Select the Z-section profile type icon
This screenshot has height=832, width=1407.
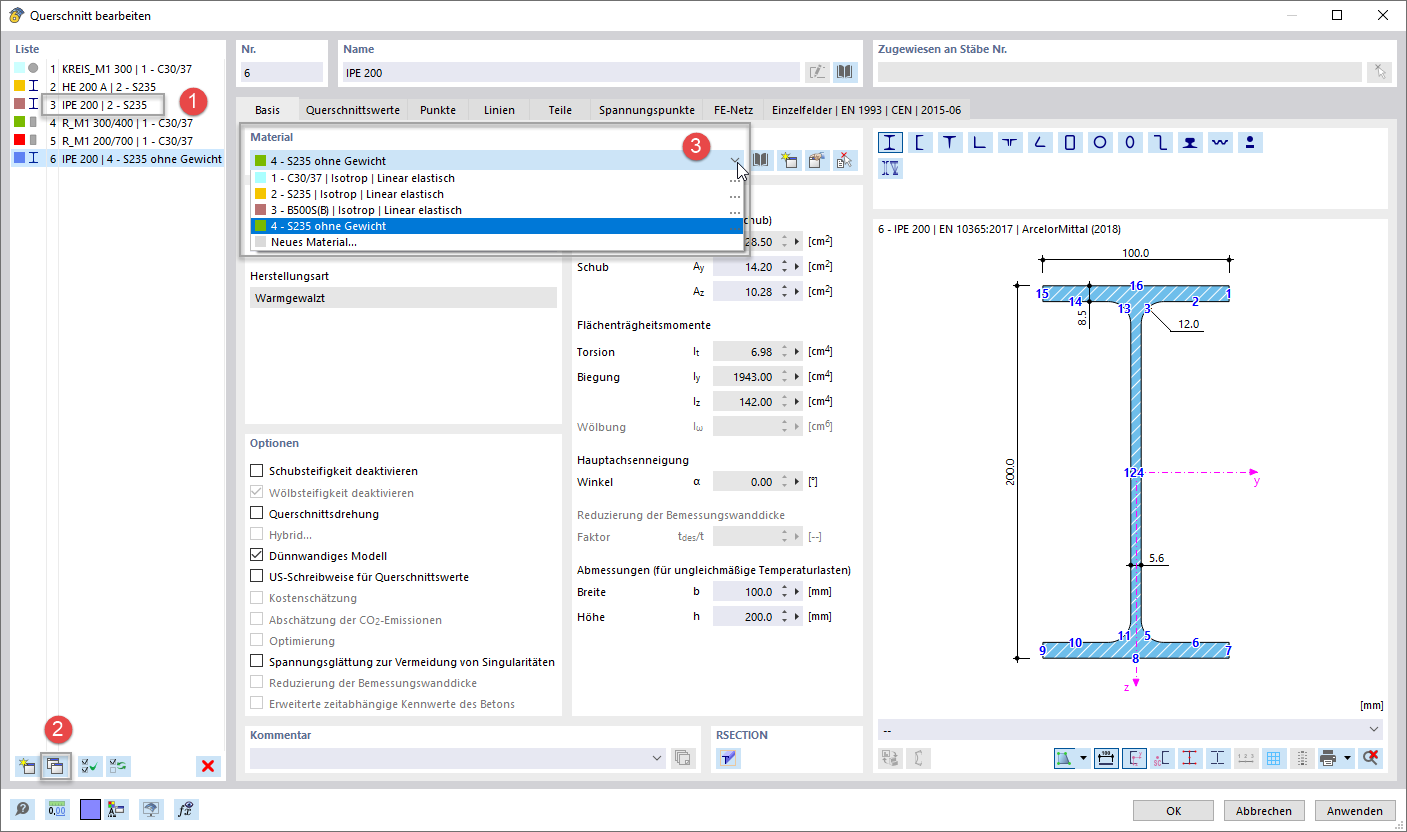[1160, 142]
